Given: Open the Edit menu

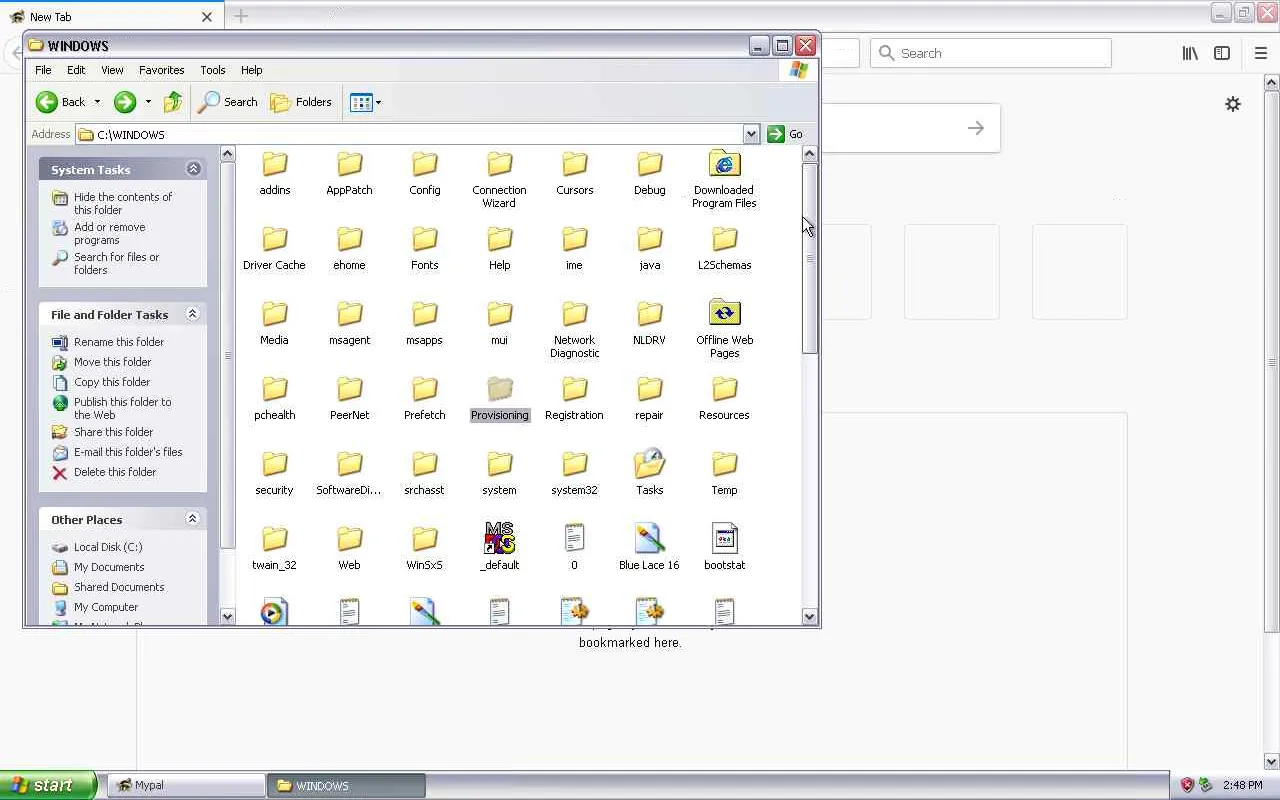Looking at the screenshot, I should 76,70.
